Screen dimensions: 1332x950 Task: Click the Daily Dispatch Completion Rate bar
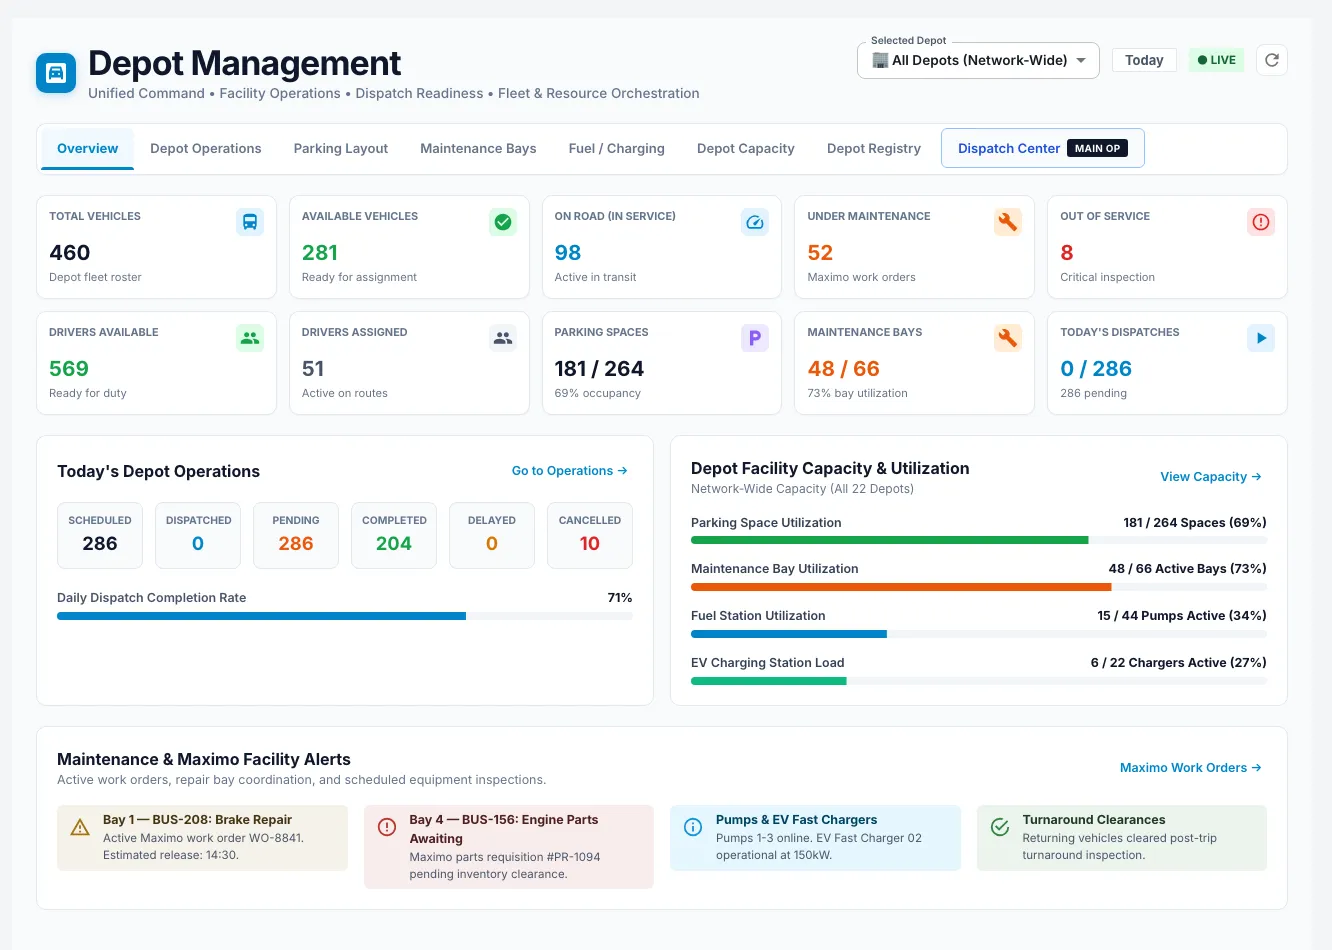coord(345,616)
